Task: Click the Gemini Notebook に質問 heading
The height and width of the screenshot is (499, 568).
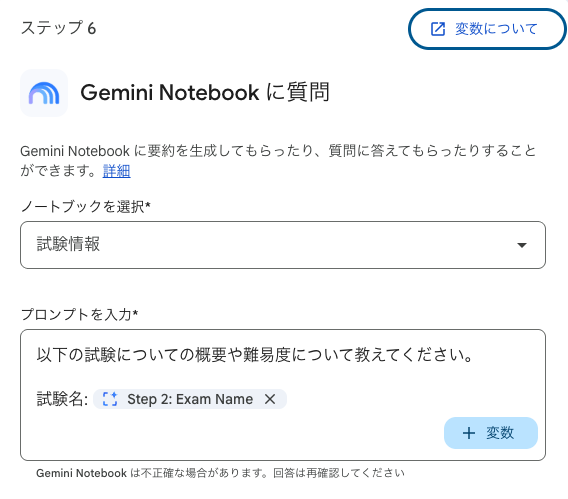Action: click(x=205, y=92)
